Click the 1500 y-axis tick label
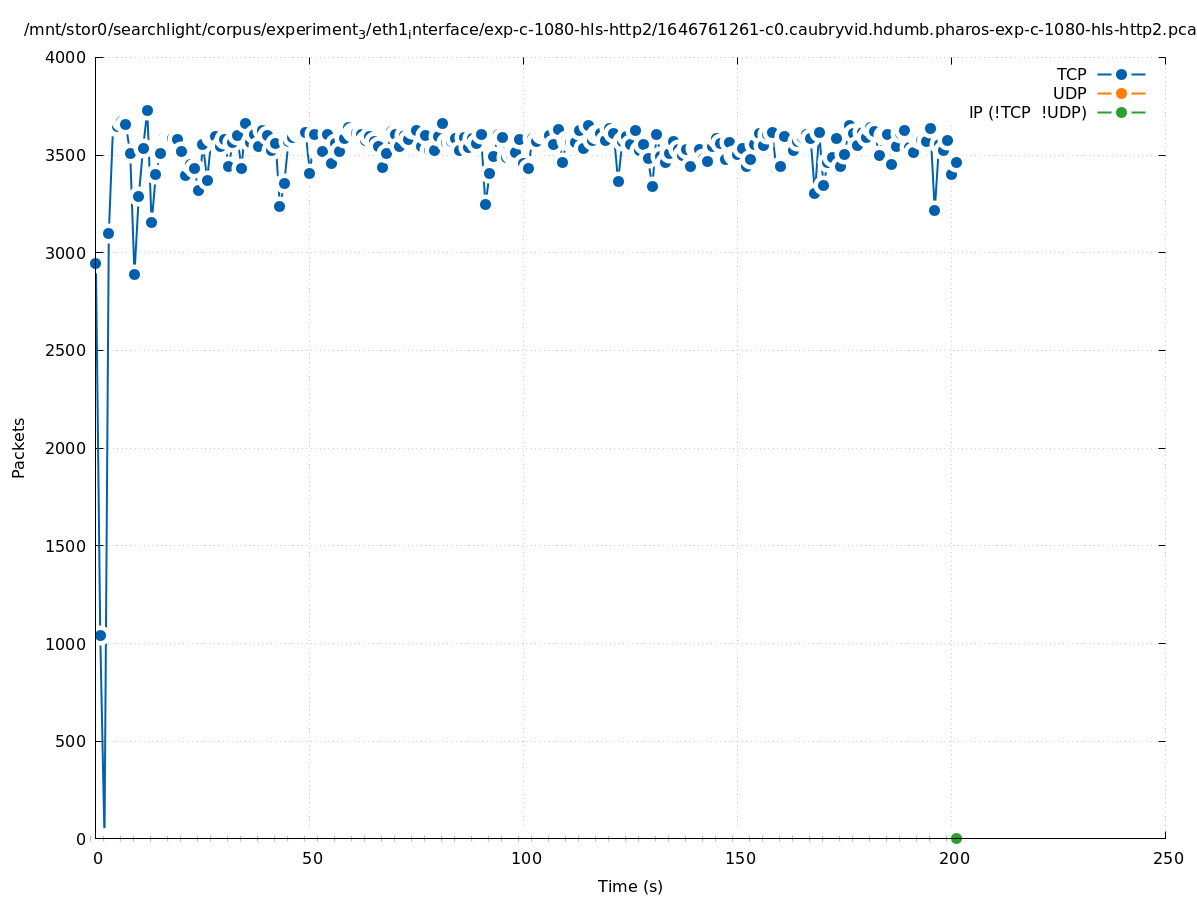1197x900 pixels. pos(66,546)
